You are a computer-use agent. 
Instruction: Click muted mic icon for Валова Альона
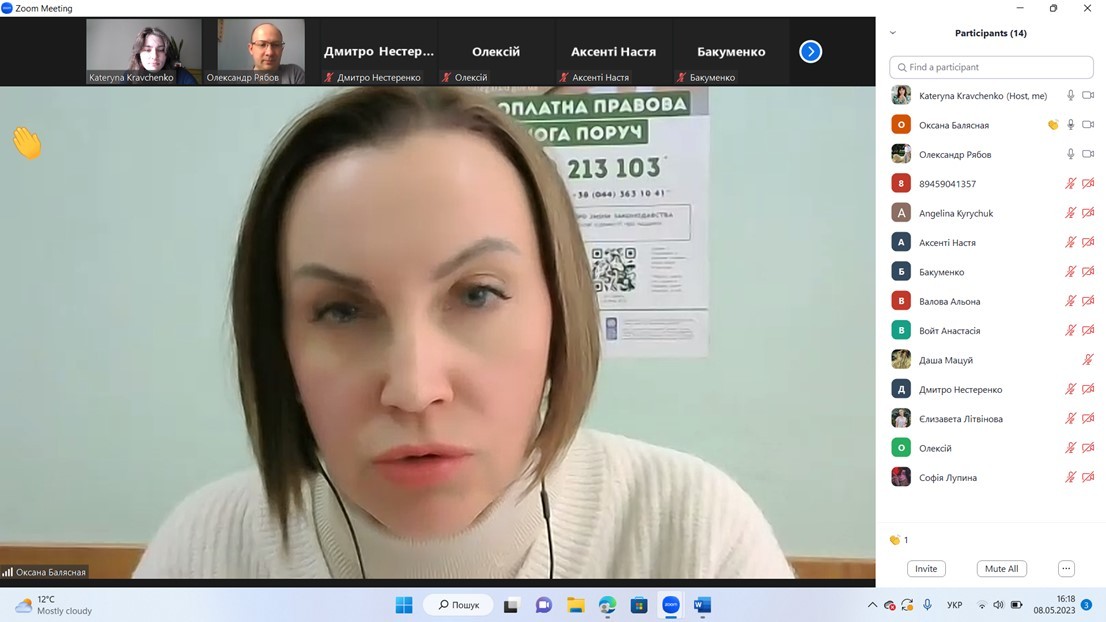pos(1070,301)
